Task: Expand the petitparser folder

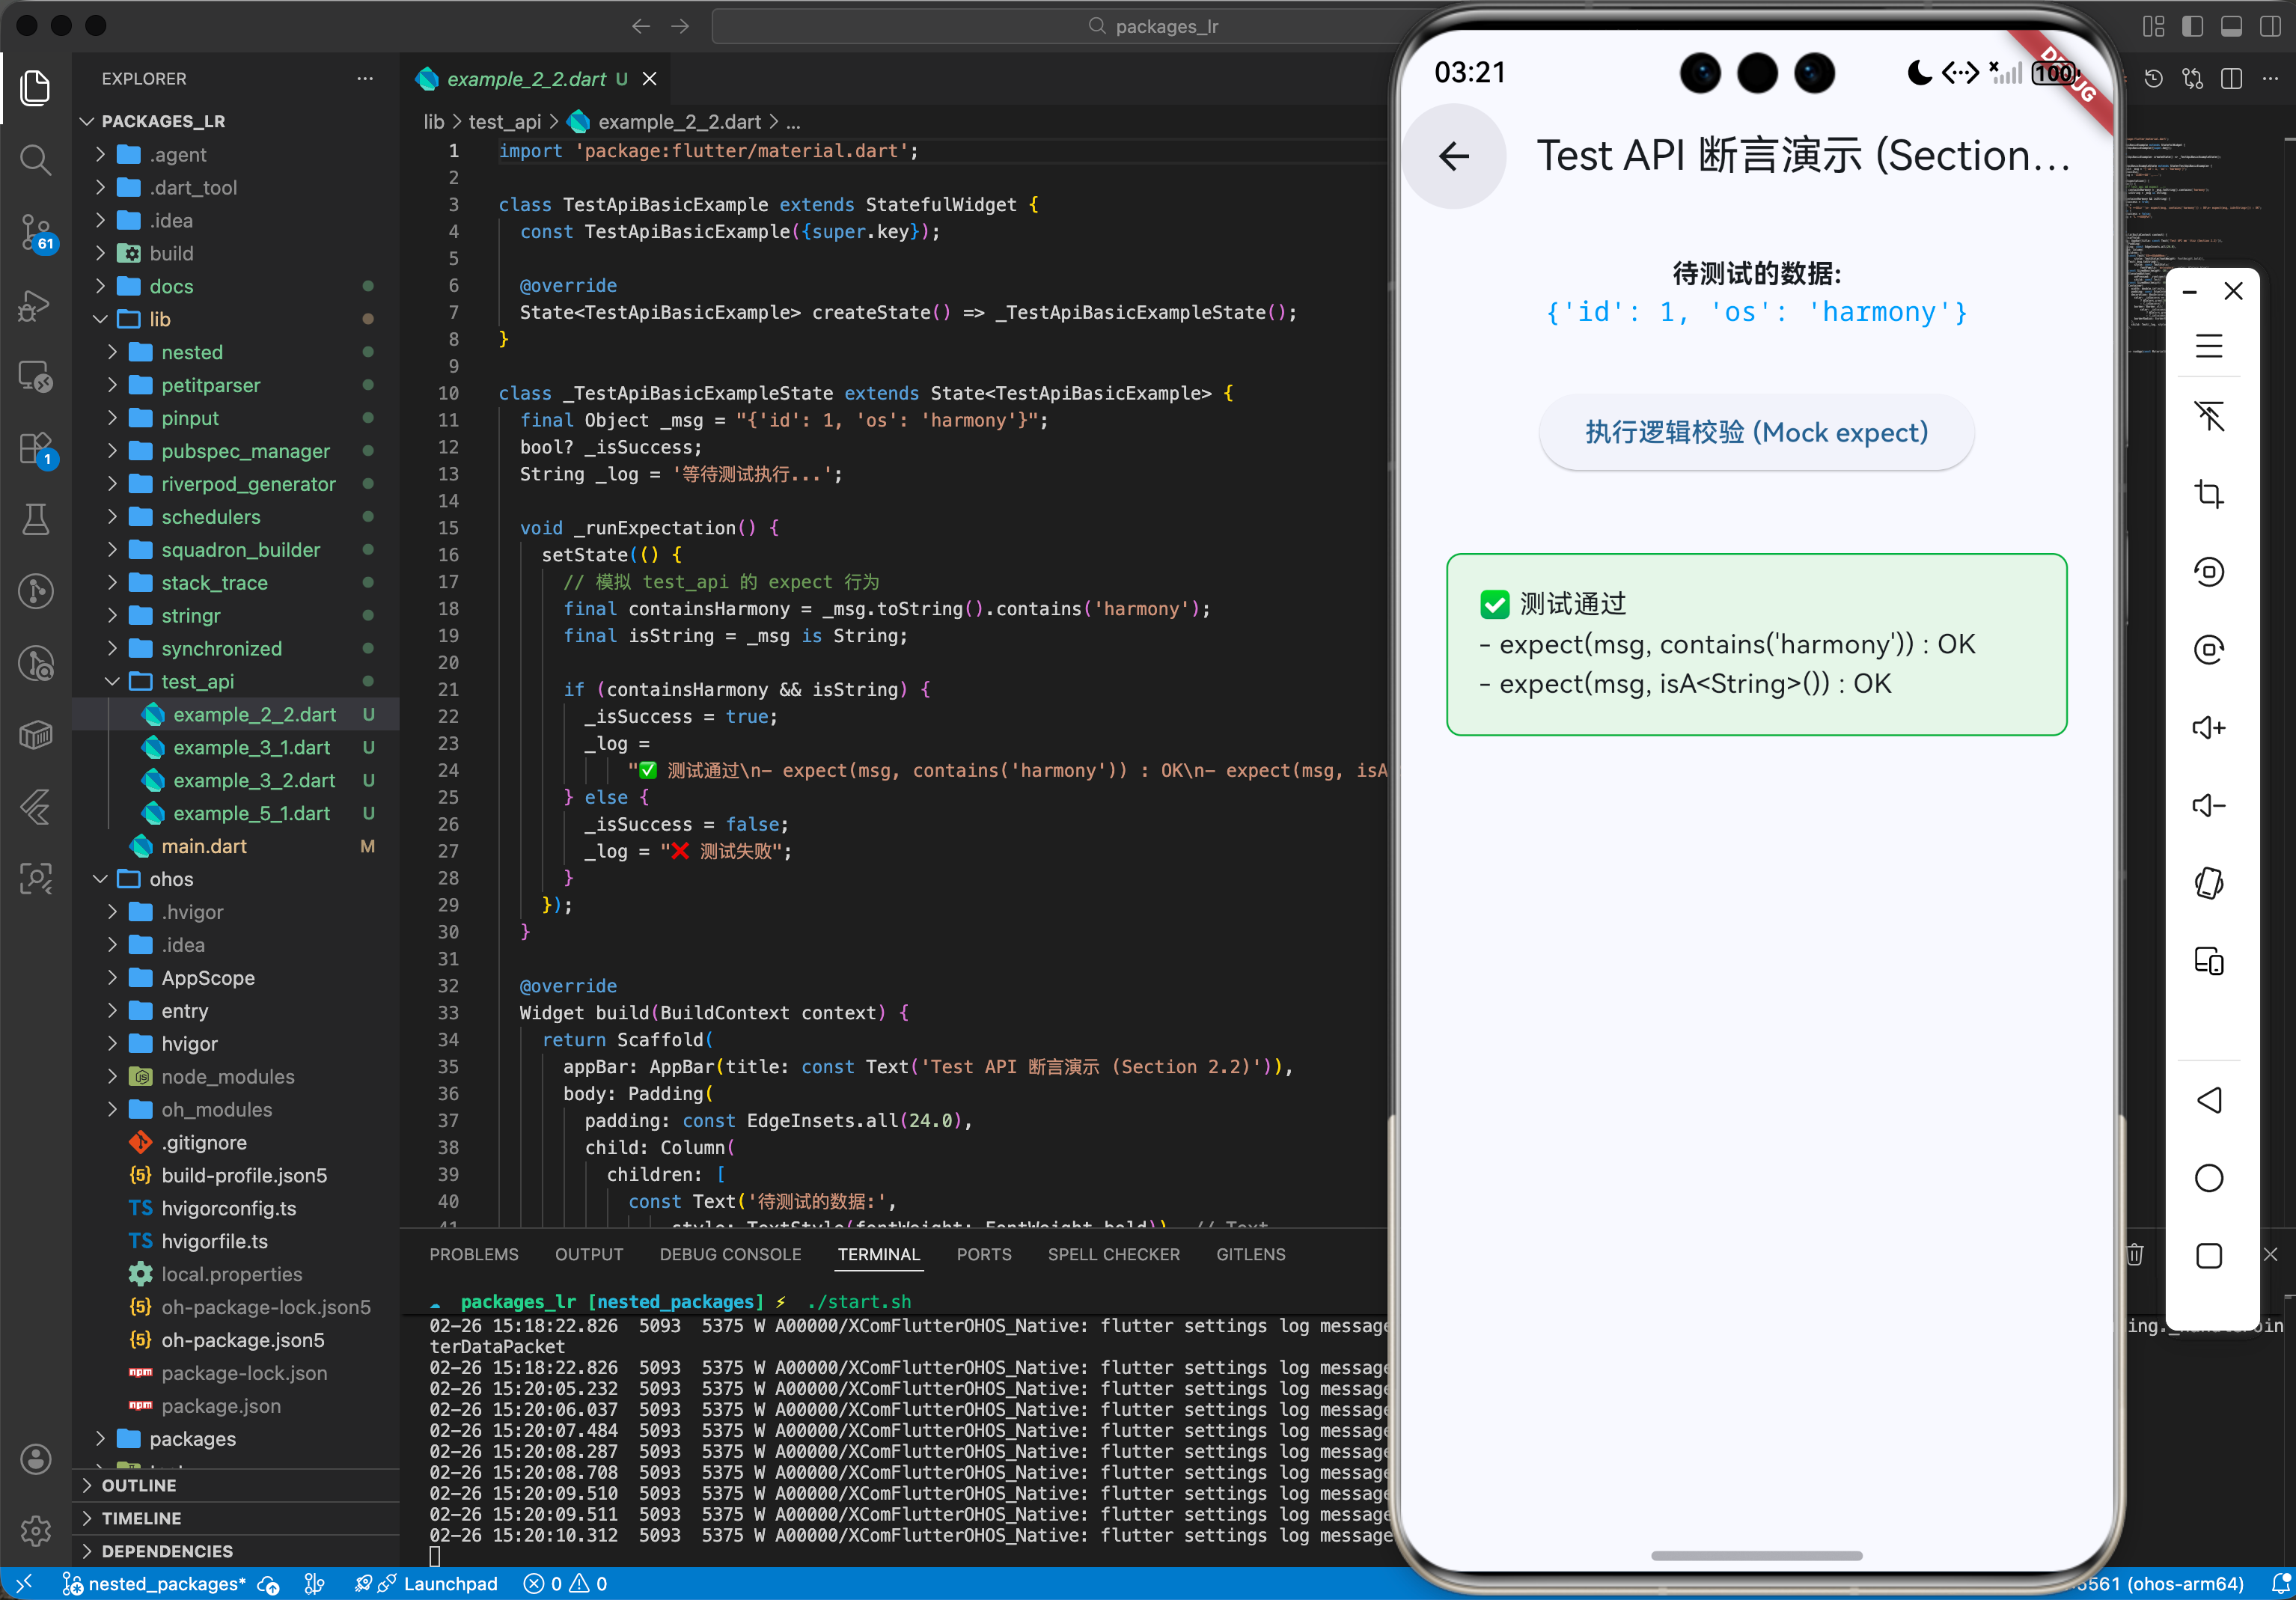Action: pyautogui.click(x=210, y=385)
